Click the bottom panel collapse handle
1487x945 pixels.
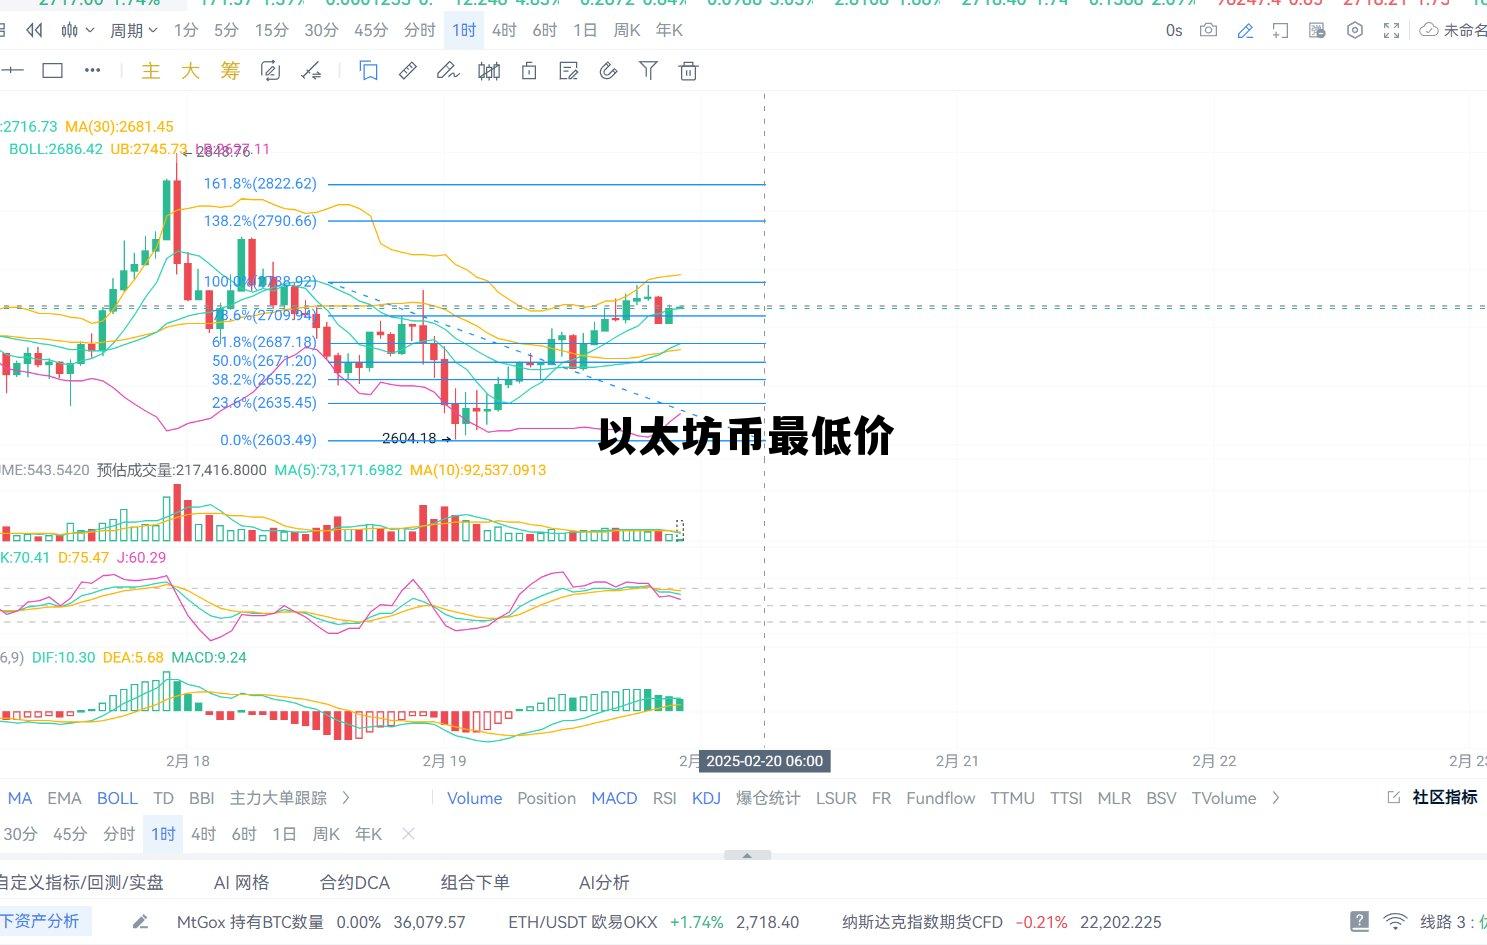(747, 856)
